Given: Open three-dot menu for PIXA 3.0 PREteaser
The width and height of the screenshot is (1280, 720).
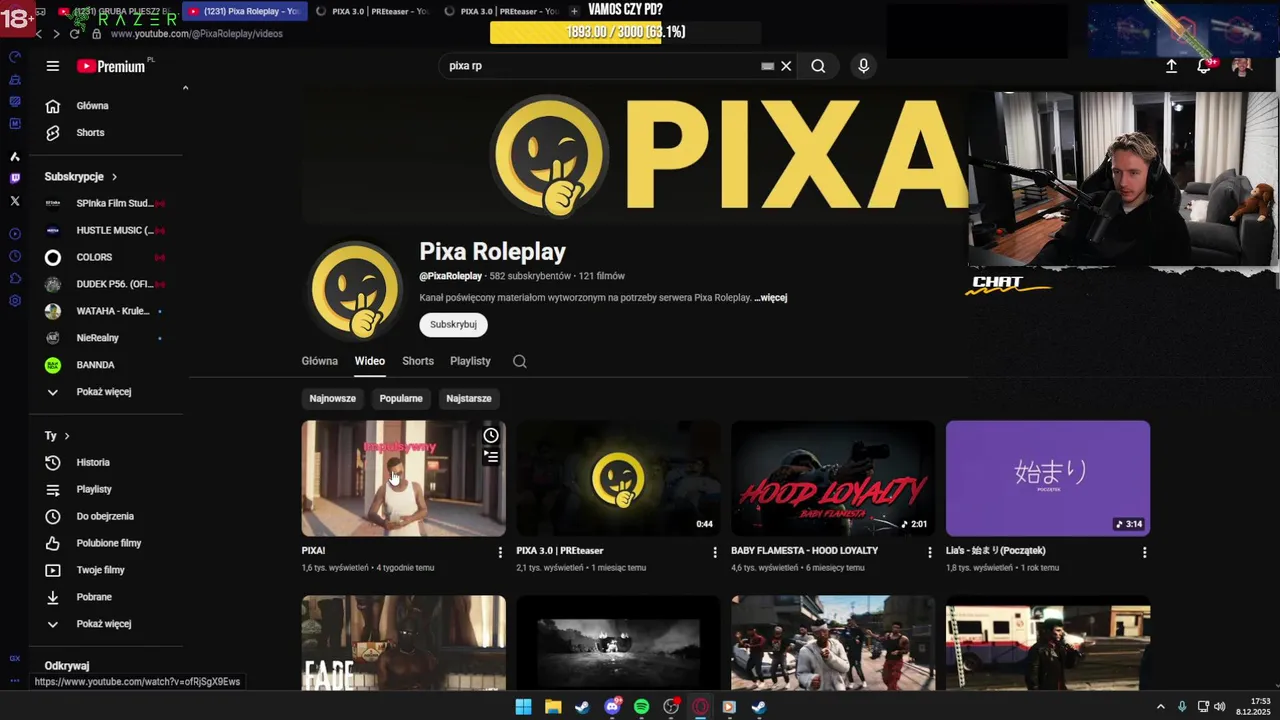Looking at the screenshot, I should pyautogui.click(x=714, y=552).
